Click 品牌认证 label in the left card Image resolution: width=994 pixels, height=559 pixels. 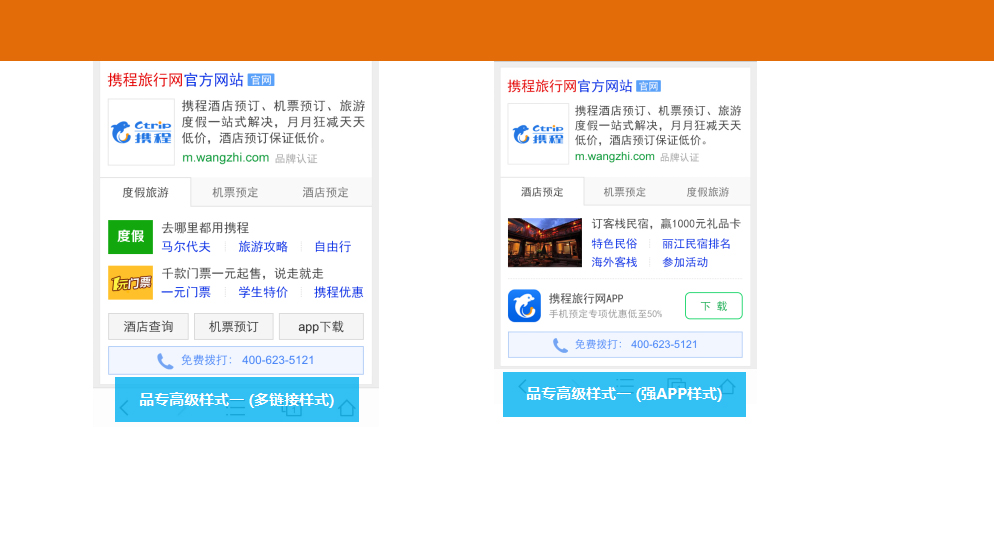click(296, 158)
